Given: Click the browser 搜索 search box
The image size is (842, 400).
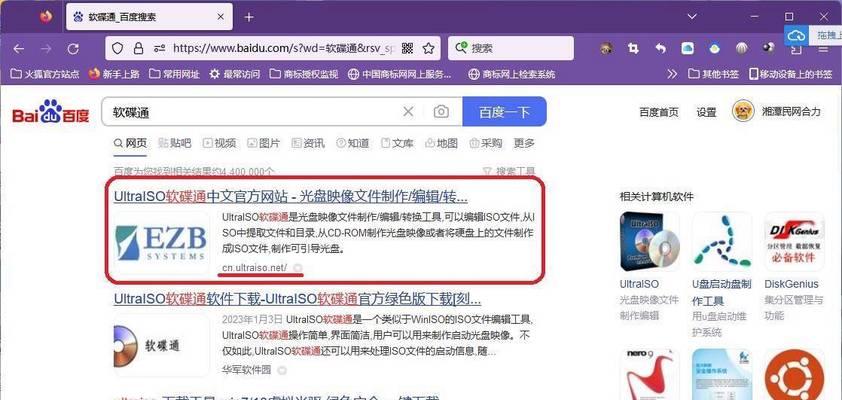Looking at the screenshot, I should 511,48.
